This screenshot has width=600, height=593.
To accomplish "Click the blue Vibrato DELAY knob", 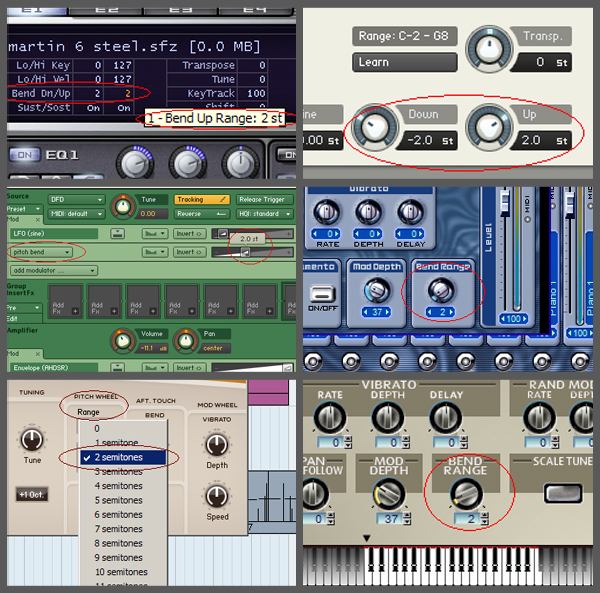I will pos(411,212).
